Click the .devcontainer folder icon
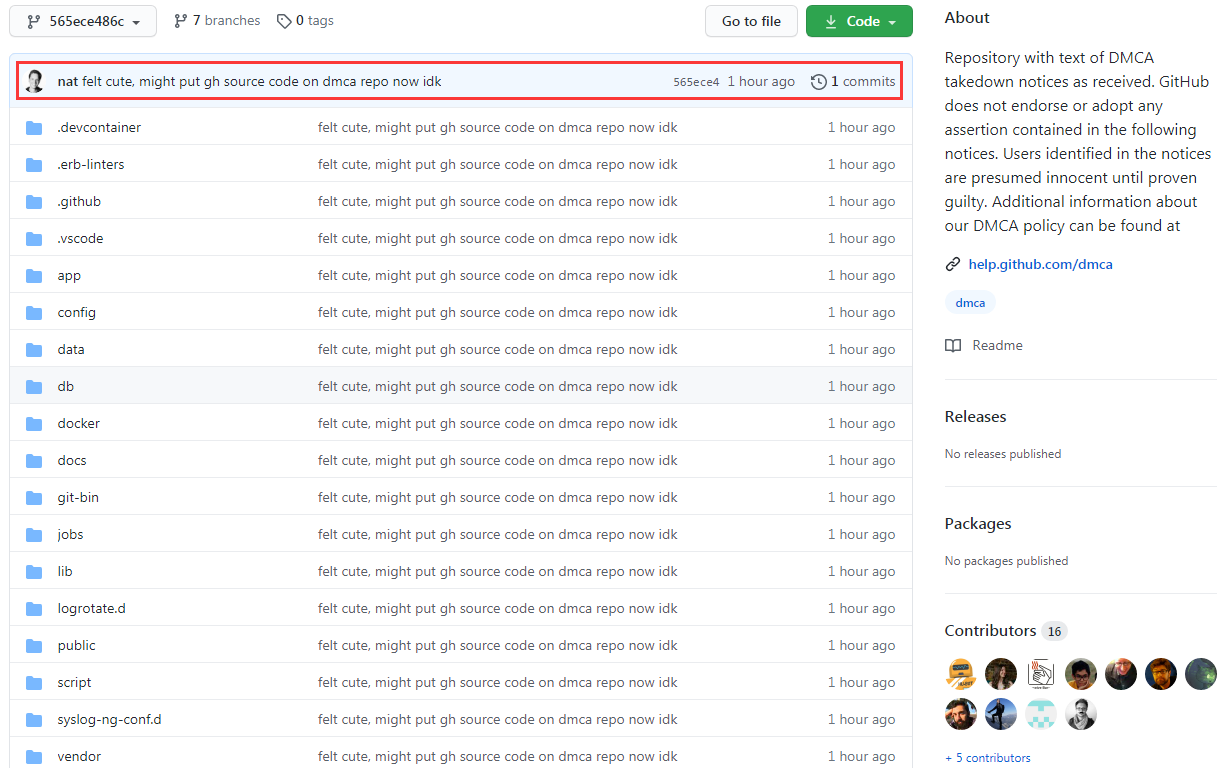Viewport: 1217px width, 768px height. tap(35, 128)
